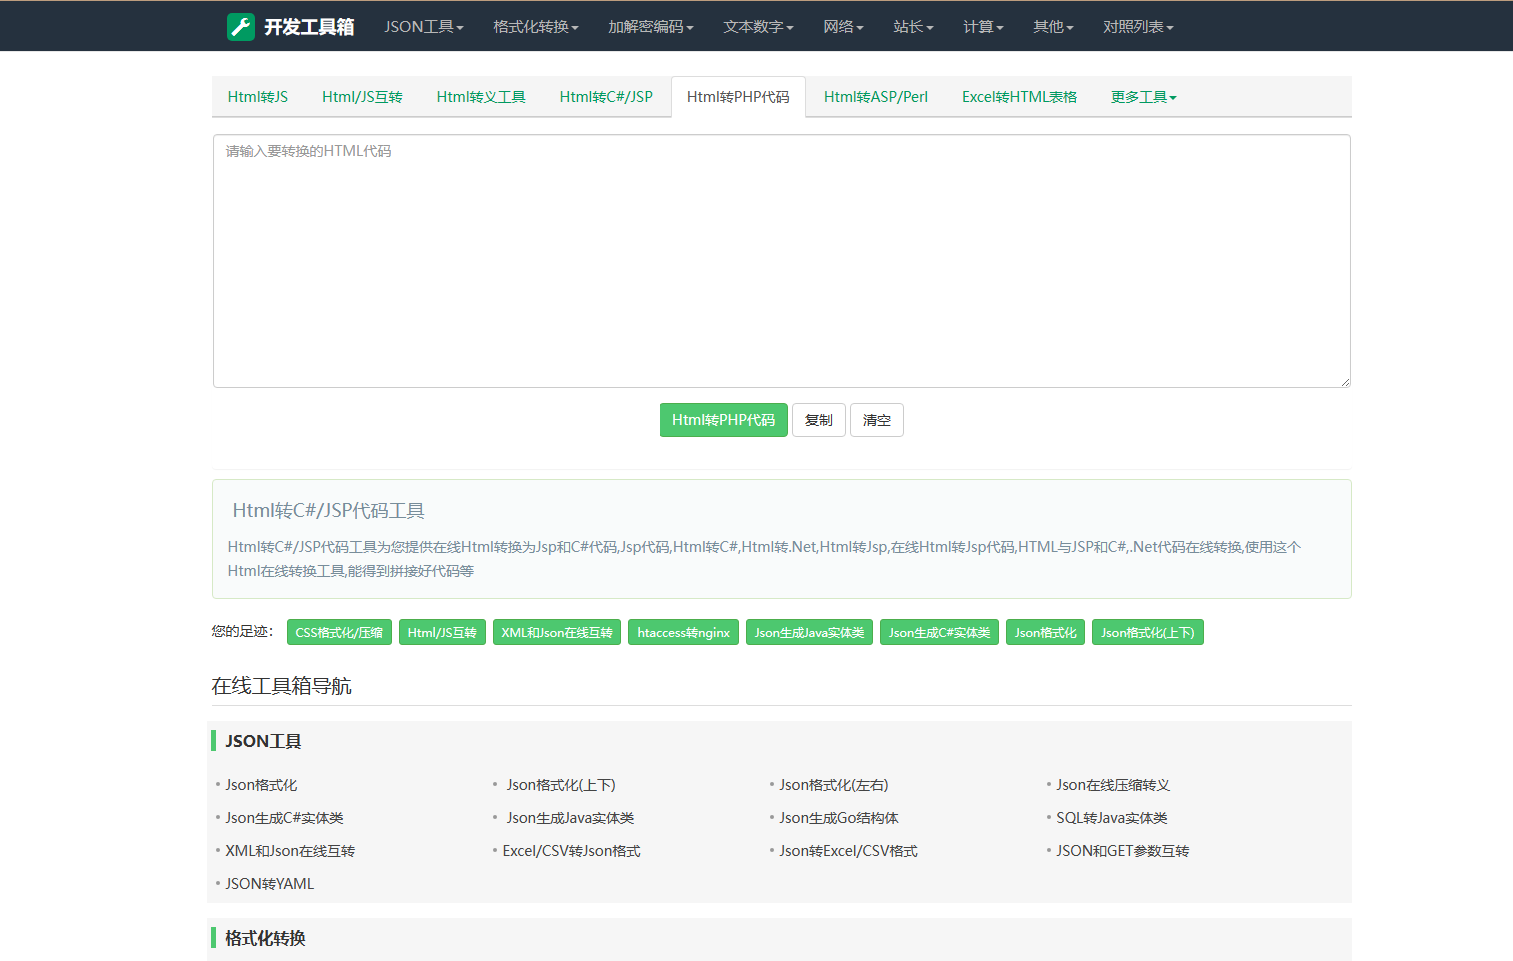Open Json格式化 footprint tag

point(1045,632)
